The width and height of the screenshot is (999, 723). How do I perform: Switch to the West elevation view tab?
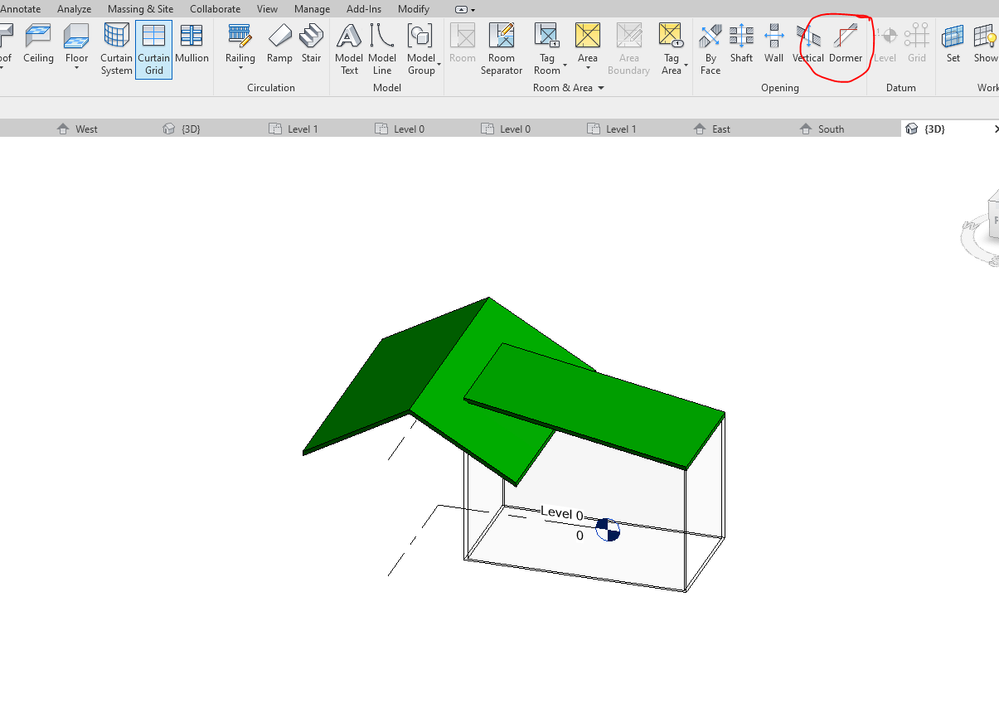tap(77, 129)
